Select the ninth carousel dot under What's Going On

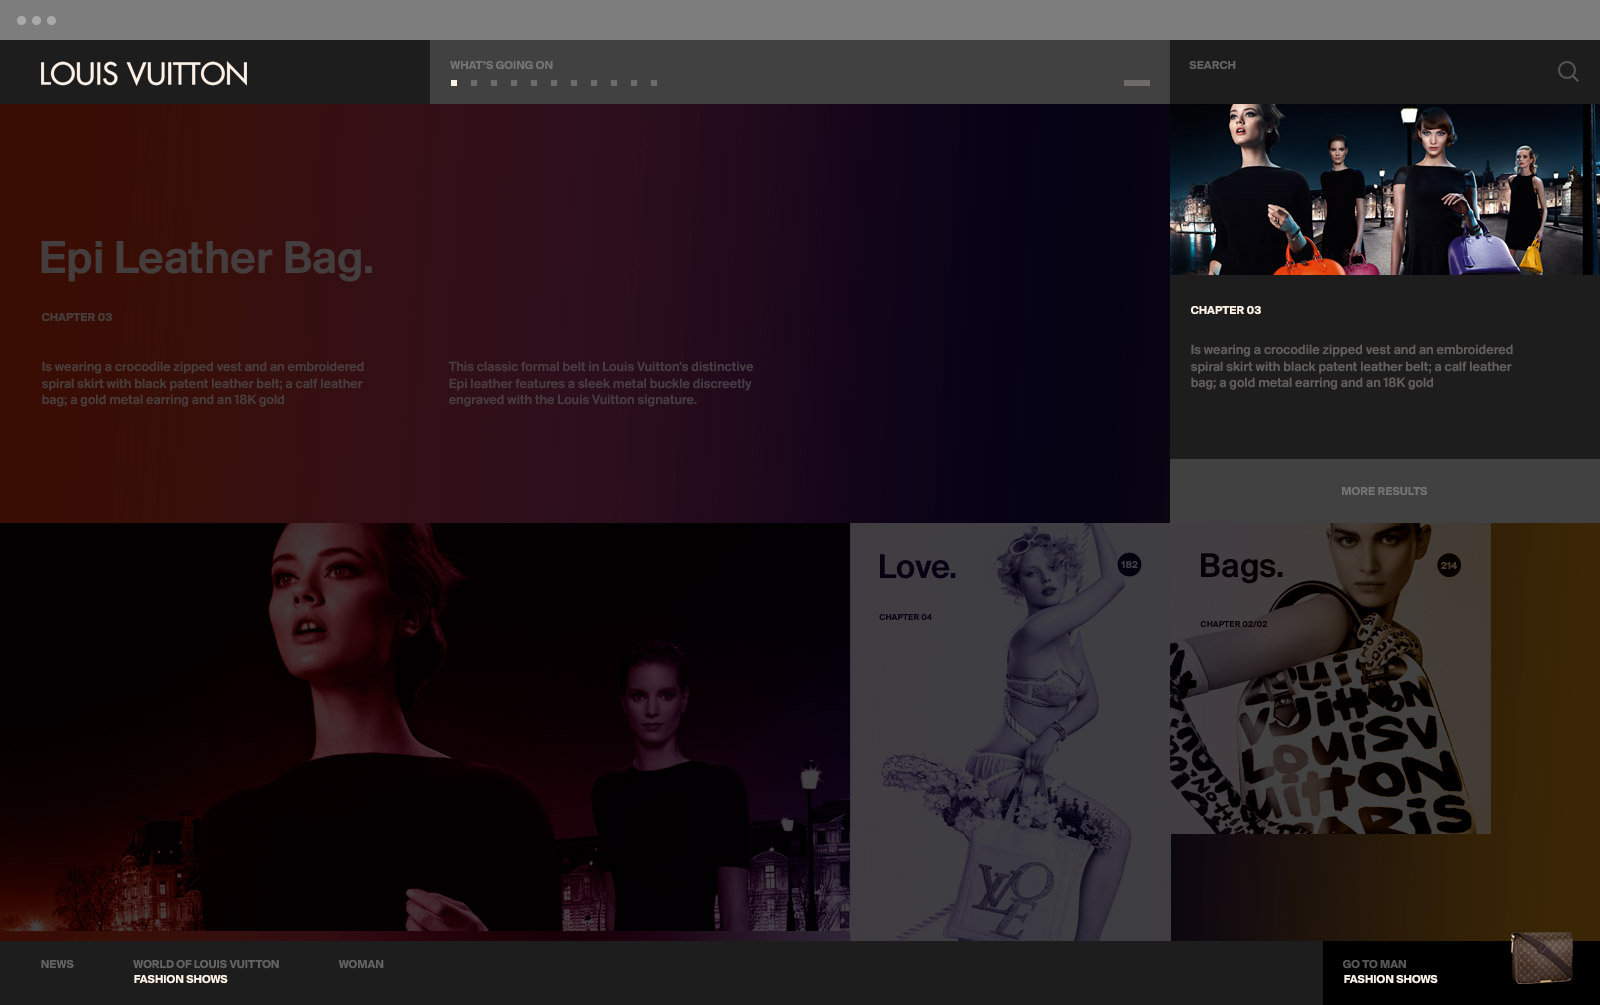tap(614, 83)
